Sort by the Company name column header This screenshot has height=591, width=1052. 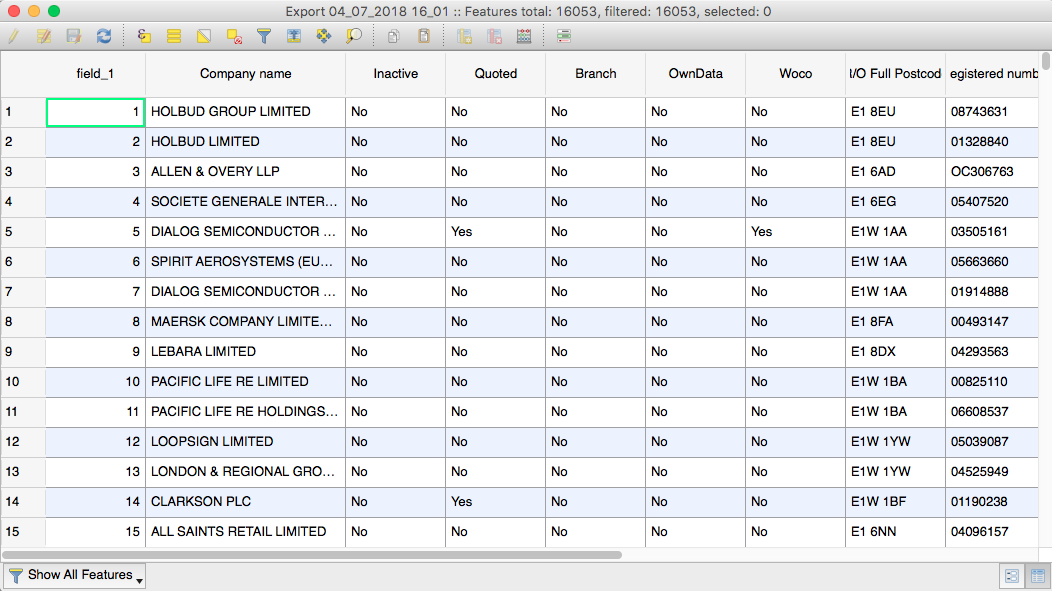click(246, 74)
